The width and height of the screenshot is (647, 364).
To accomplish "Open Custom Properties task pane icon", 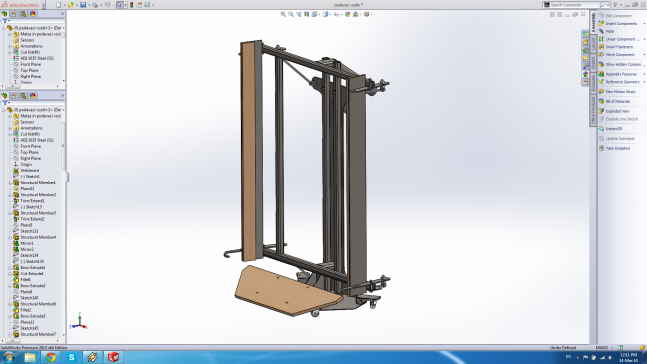I will pos(585,82).
